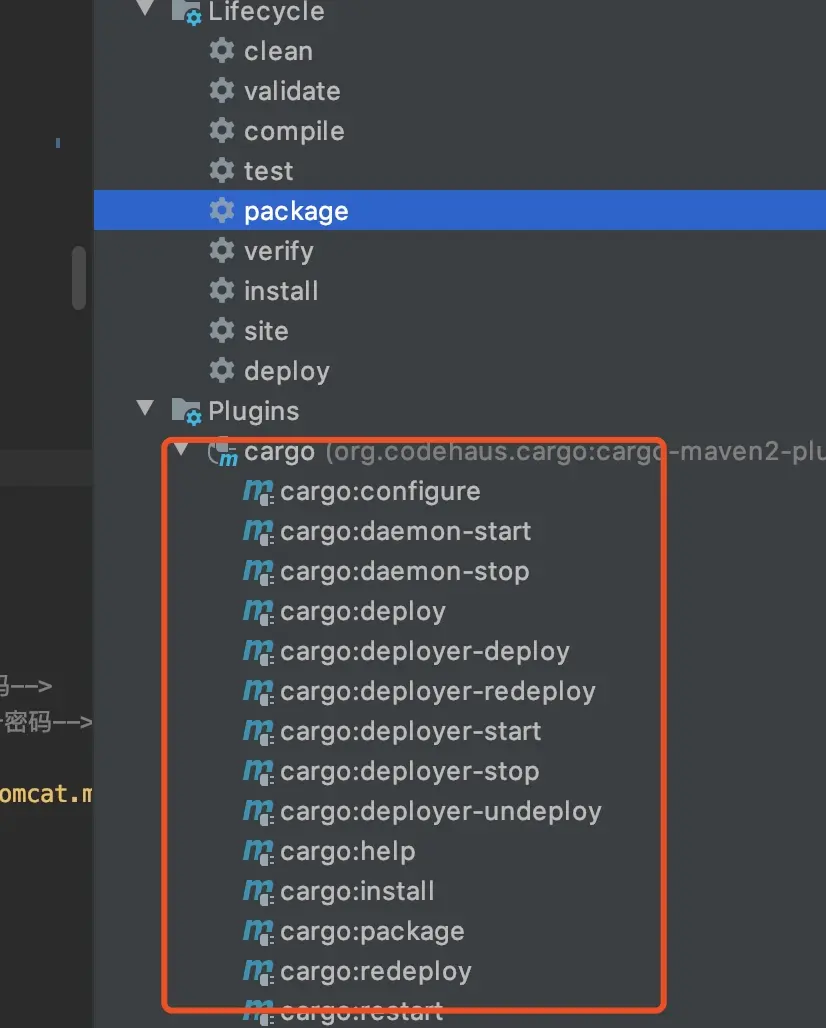Click the Lifecycle folder icon
Viewport: 826px width, 1028px height.
coord(186,12)
